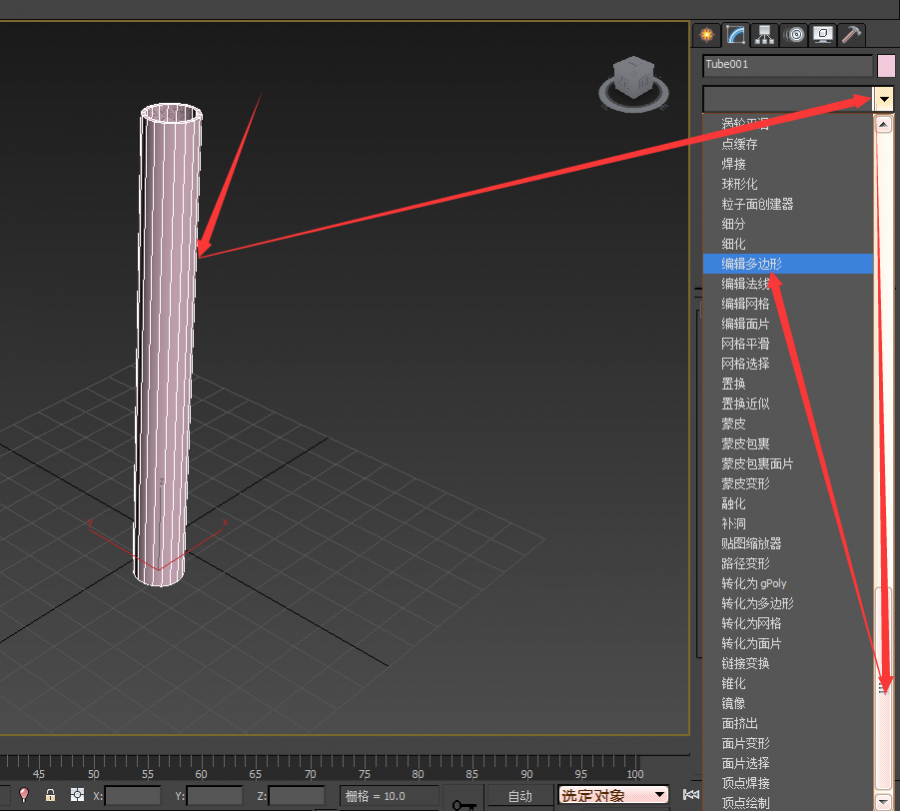Open the Create panel tab
The image size is (900, 811).
pos(707,35)
